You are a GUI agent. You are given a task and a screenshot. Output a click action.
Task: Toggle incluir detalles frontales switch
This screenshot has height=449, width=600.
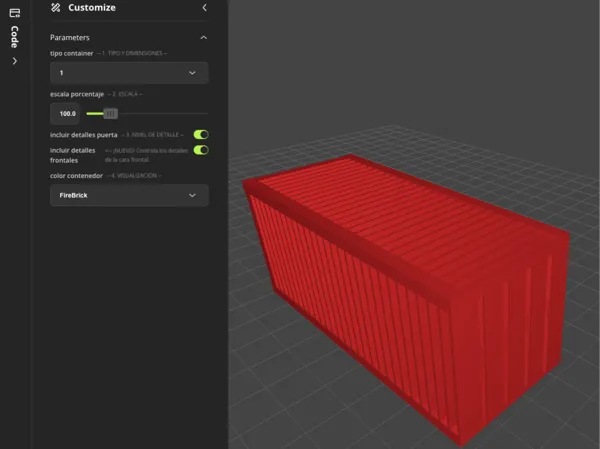point(201,150)
